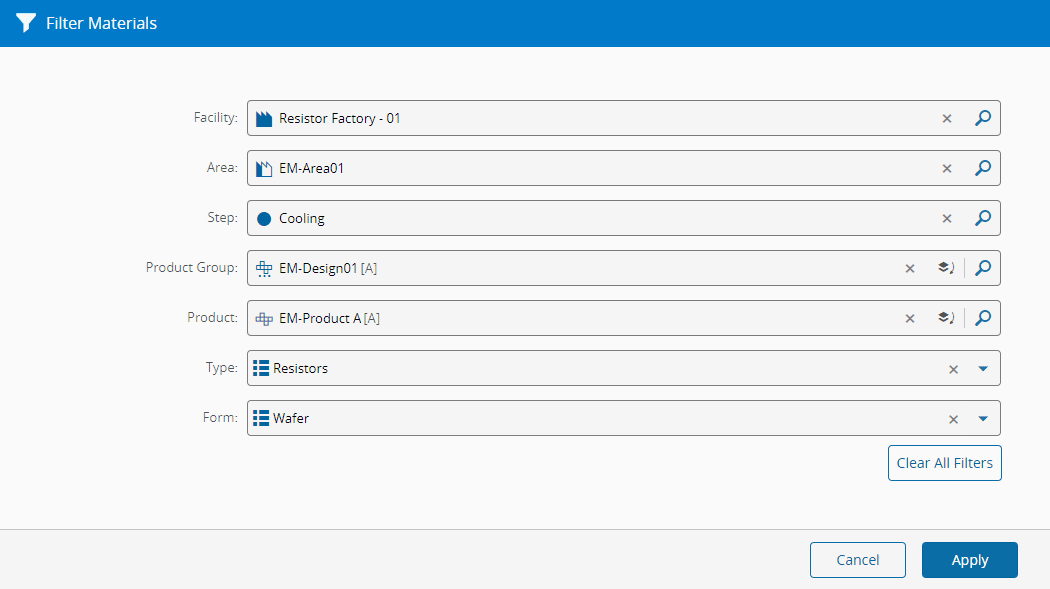Screen dimensions: 1050x589
Task: Clear the Facility field value
Action: click(947, 118)
